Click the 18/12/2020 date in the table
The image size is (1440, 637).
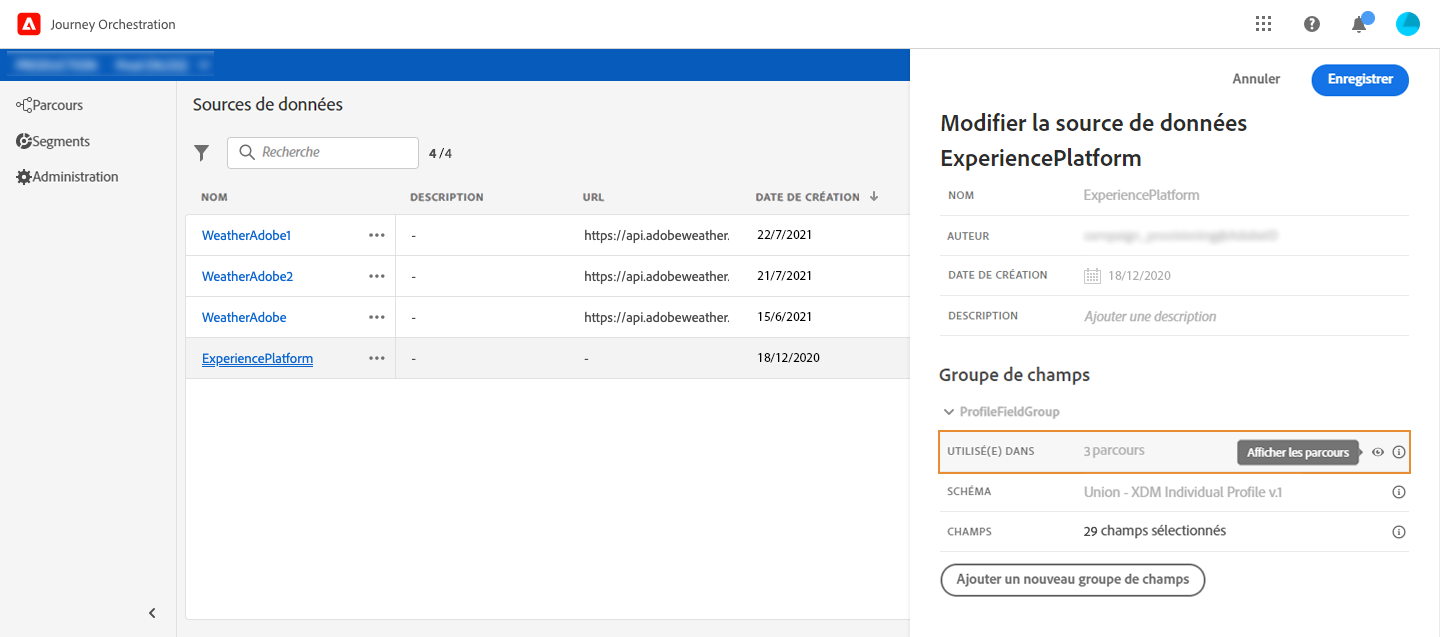(788, 358)
